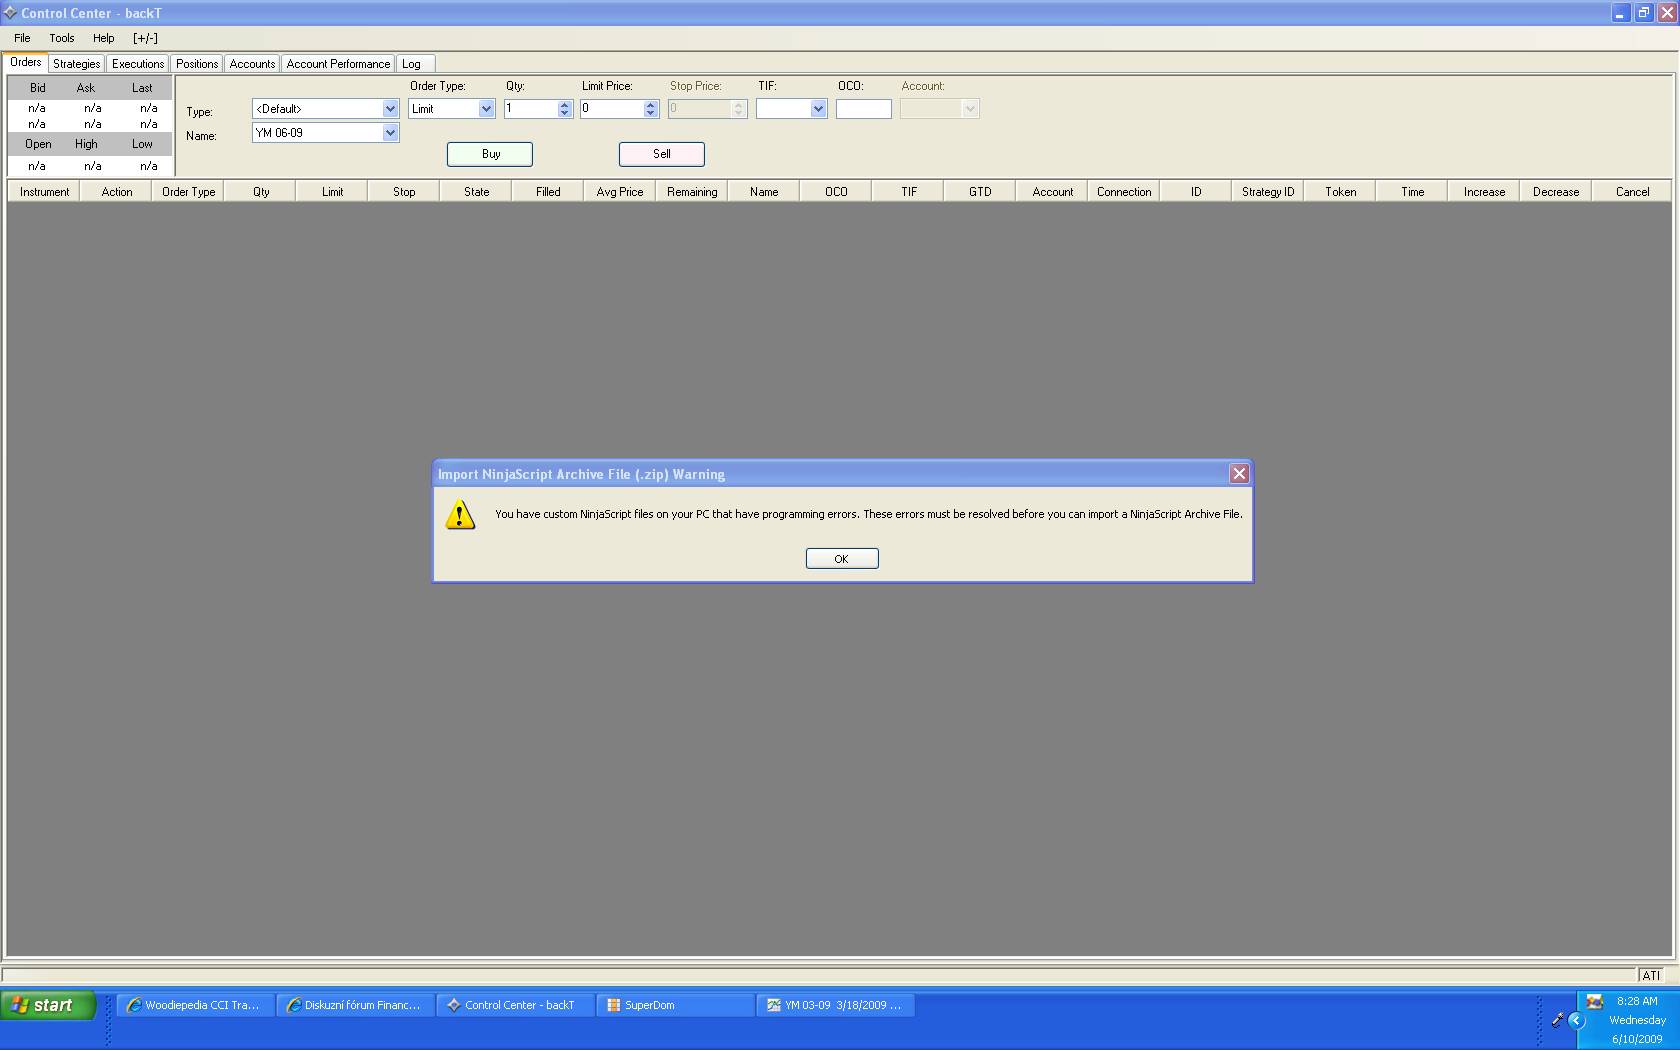The height and width of the screenshot is (1050, 1680).
Task: Switch to the Positions tab
Action: click(x=197, y=64)
